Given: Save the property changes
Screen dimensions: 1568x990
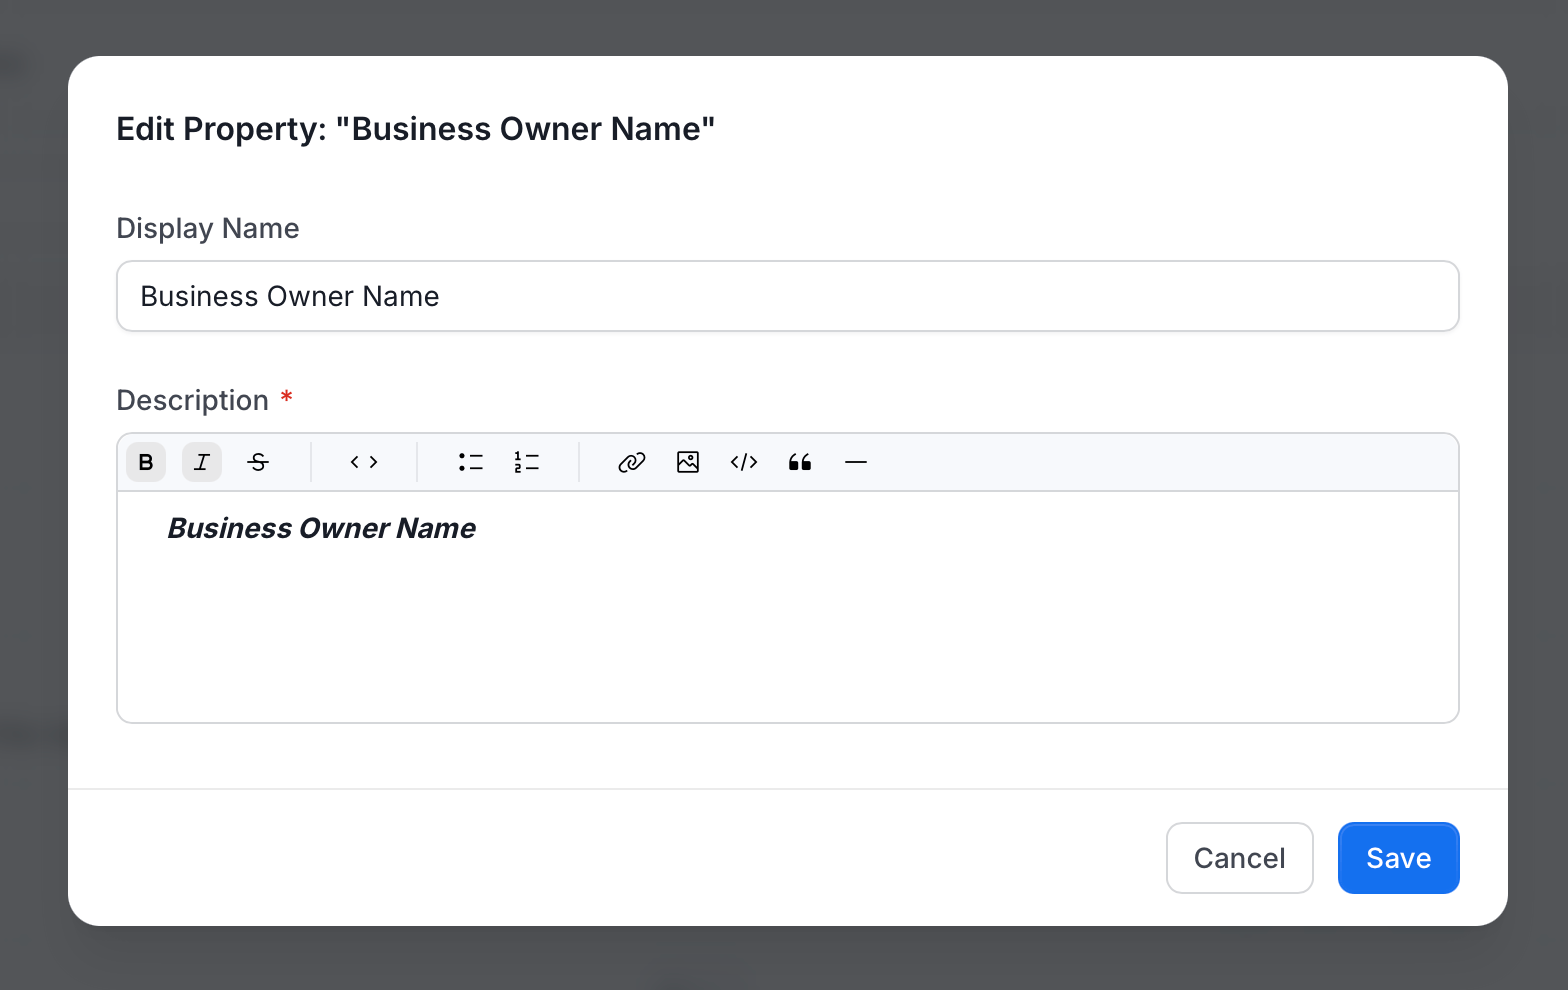Looking at the screenshot, I should [1399, 858].
